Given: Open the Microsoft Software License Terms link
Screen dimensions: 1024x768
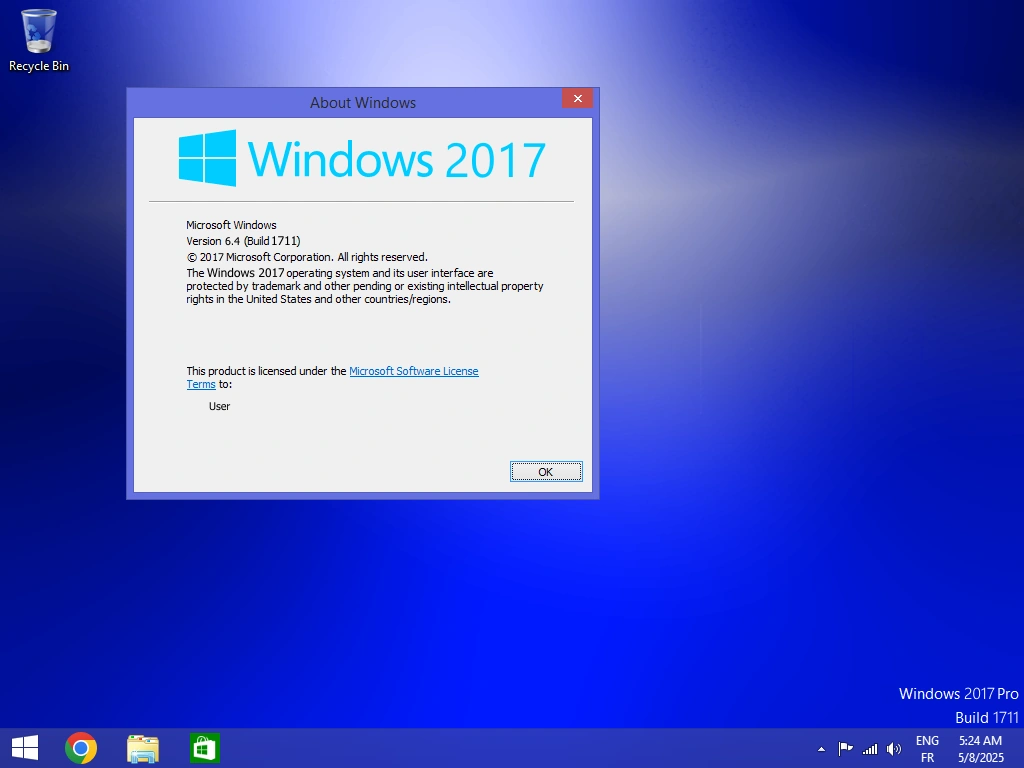Looking at the screenshot, I should tap(413, 371).
